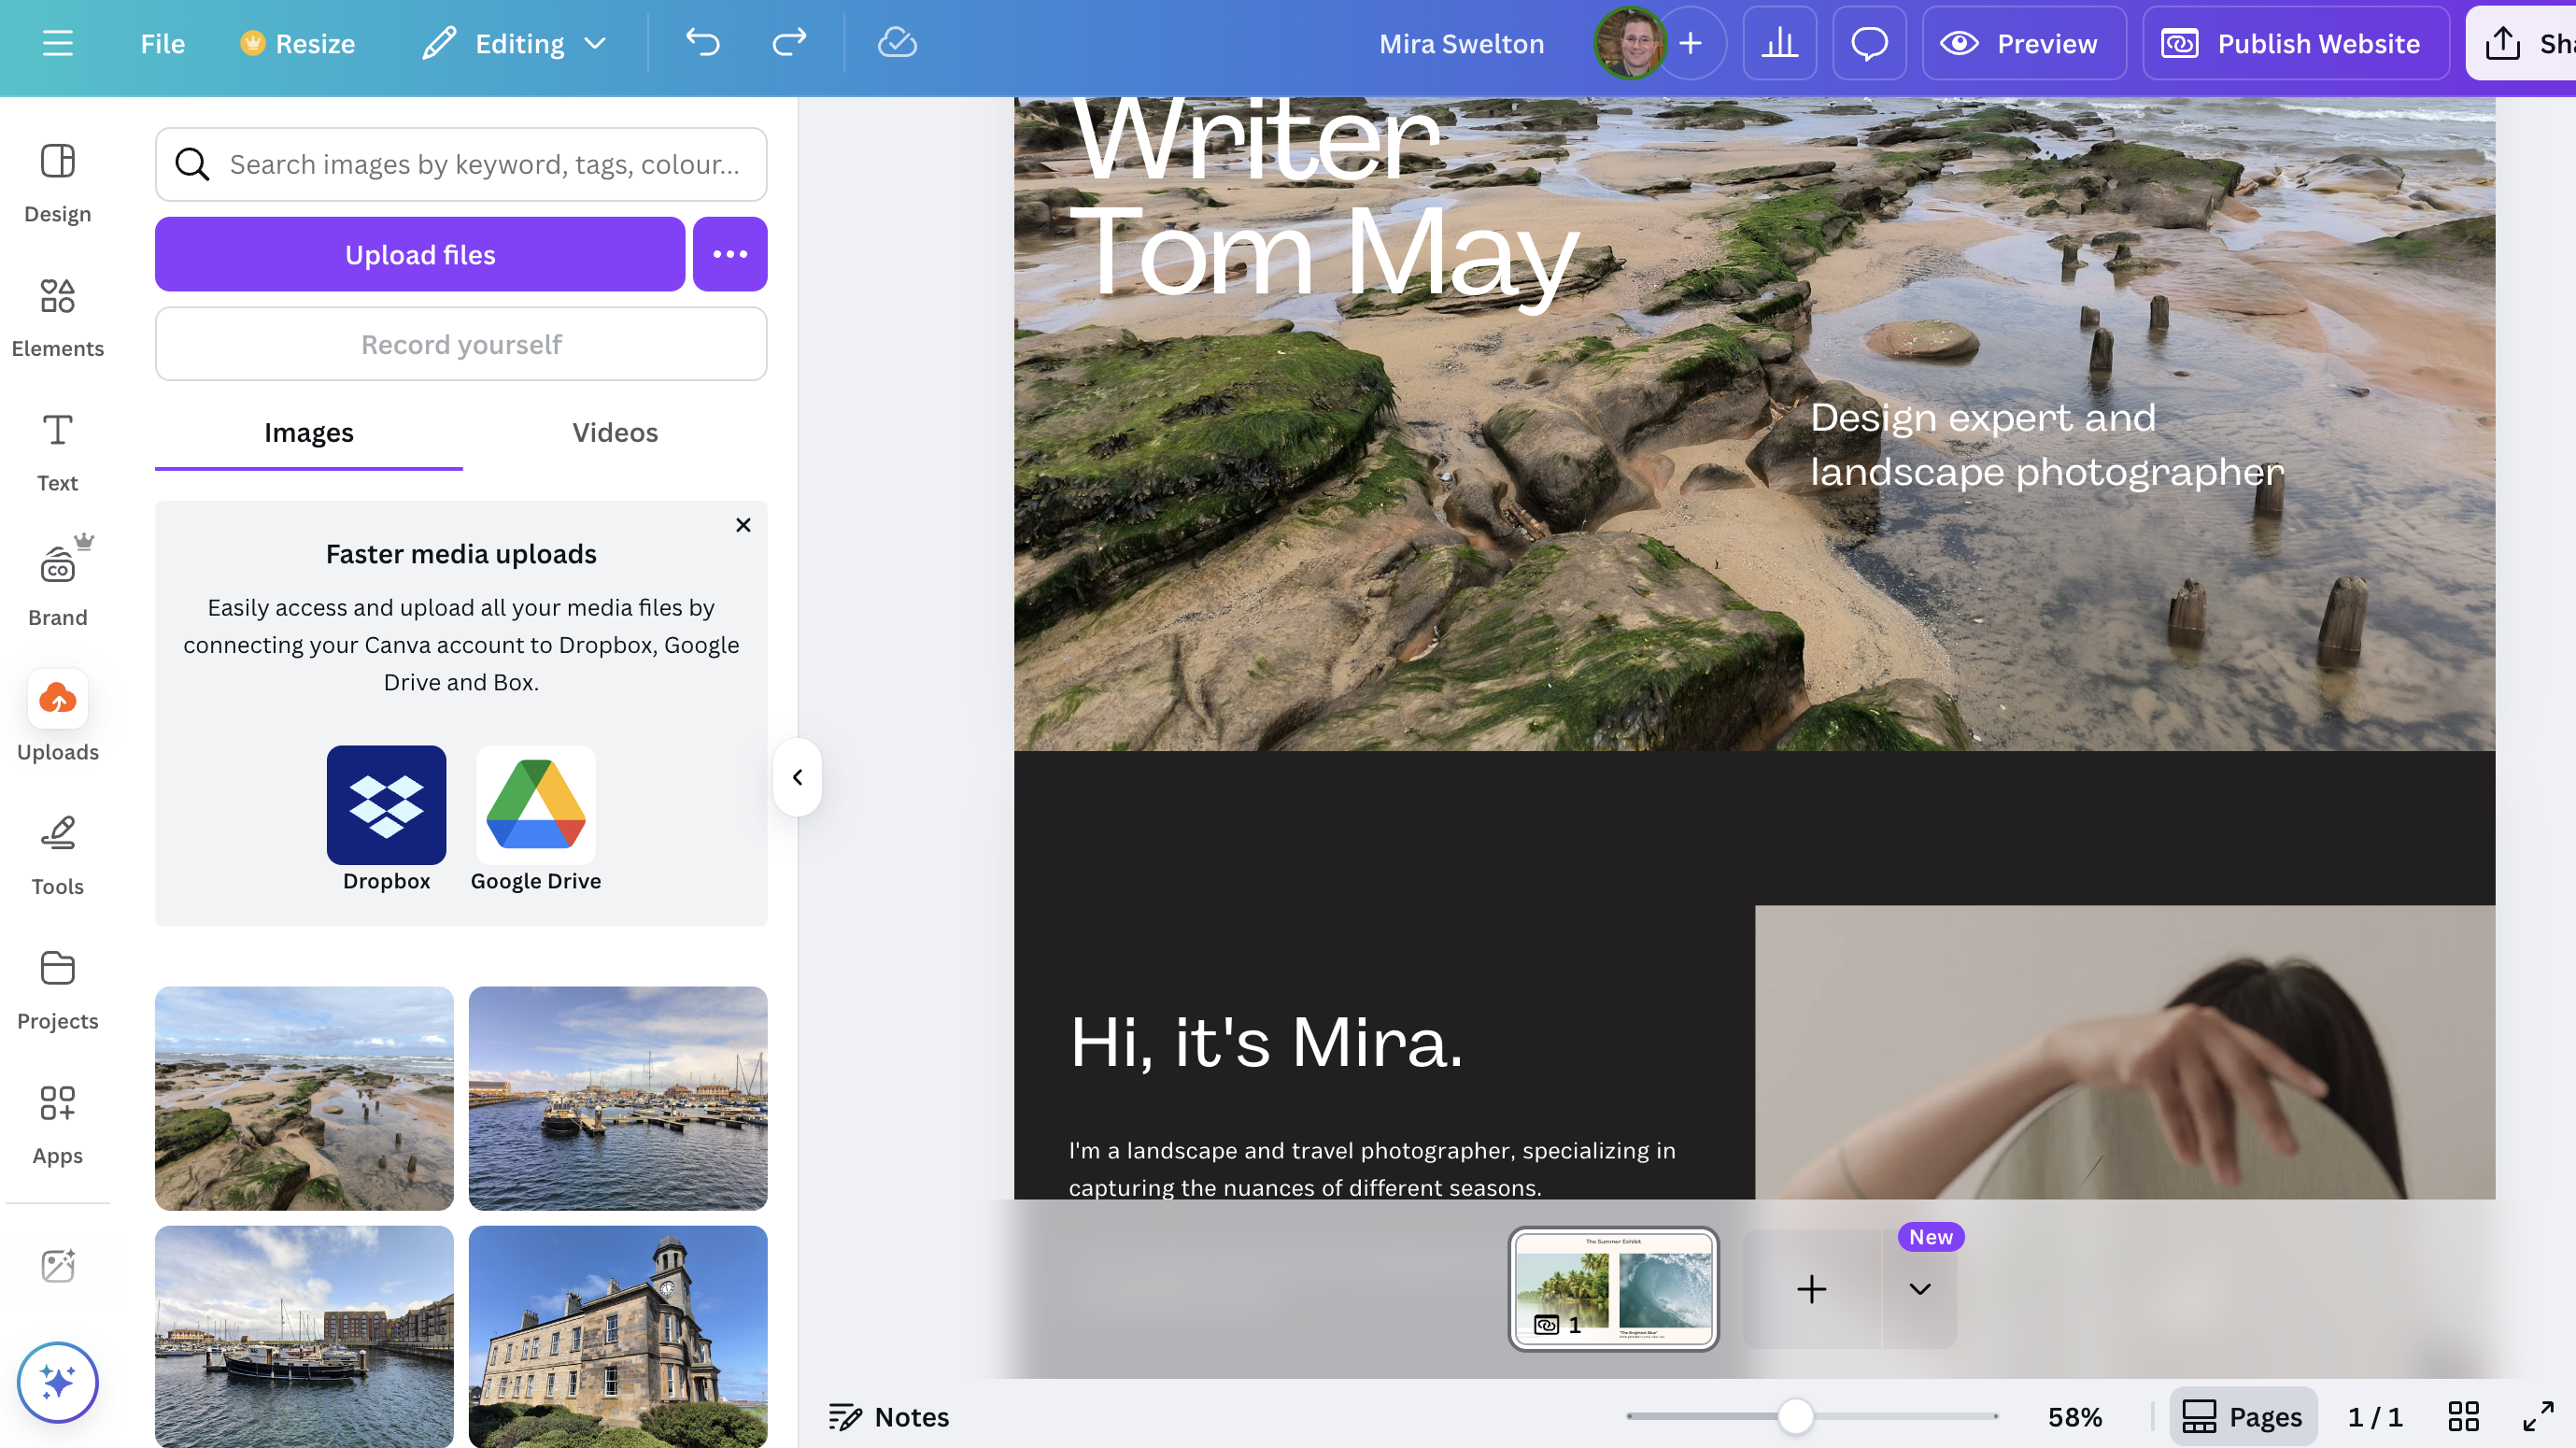Screen dimensions: 2576x1448
Task: Open the analytics insights chart icon
Action: 1779,43
